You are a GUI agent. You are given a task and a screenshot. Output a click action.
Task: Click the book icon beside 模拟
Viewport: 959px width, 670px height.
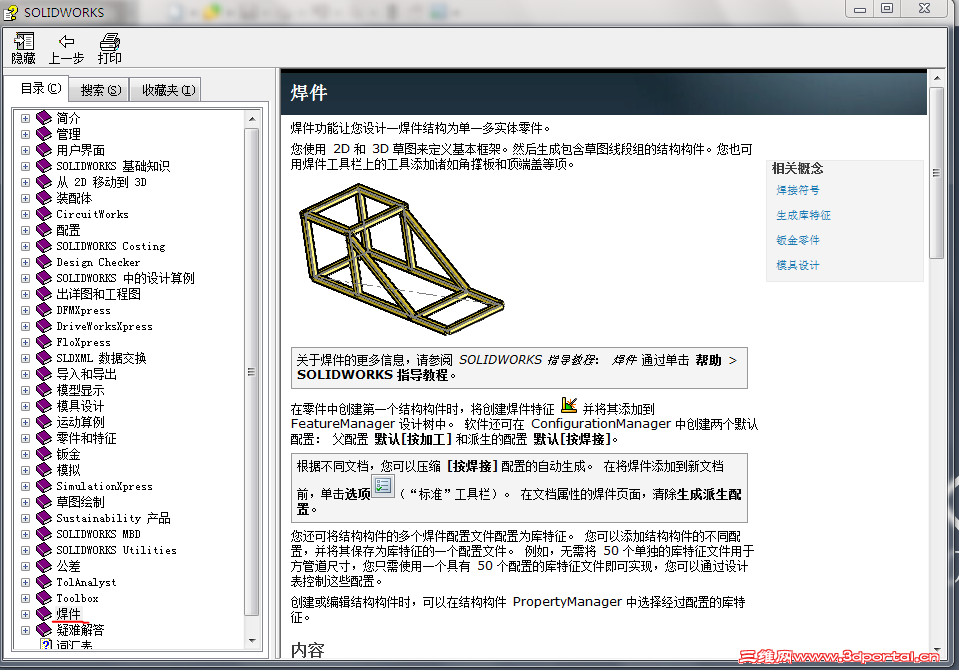[44, 470]
